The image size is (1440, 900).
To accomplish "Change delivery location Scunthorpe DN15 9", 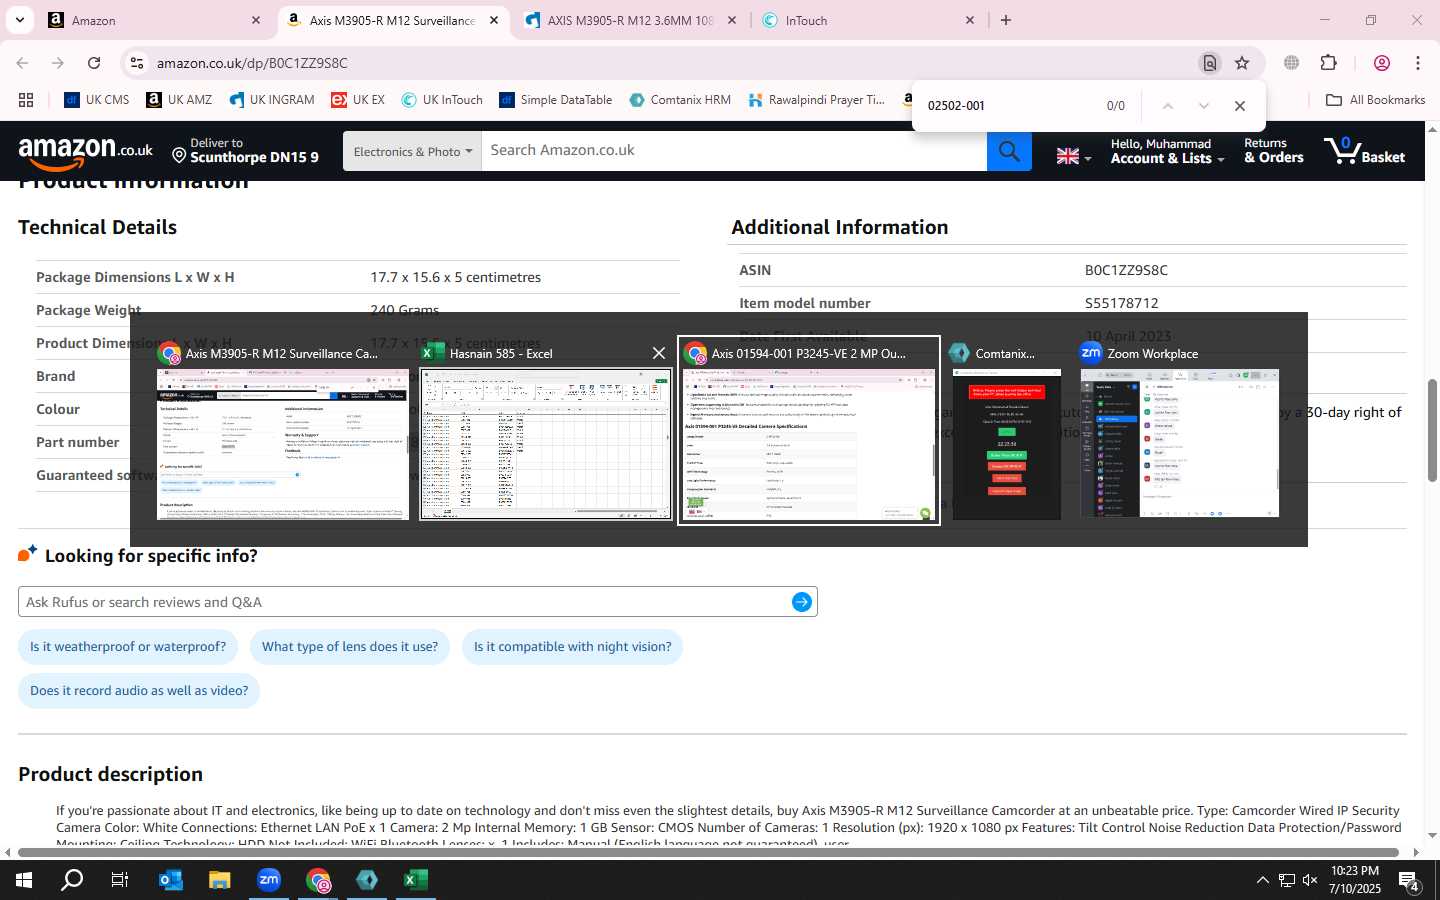I will pos(245,151).
